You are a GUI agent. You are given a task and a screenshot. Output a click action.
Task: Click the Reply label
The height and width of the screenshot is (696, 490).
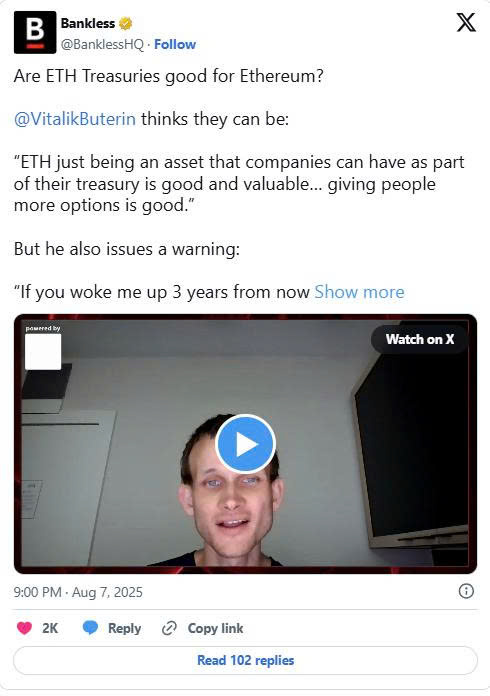point(124,628)
